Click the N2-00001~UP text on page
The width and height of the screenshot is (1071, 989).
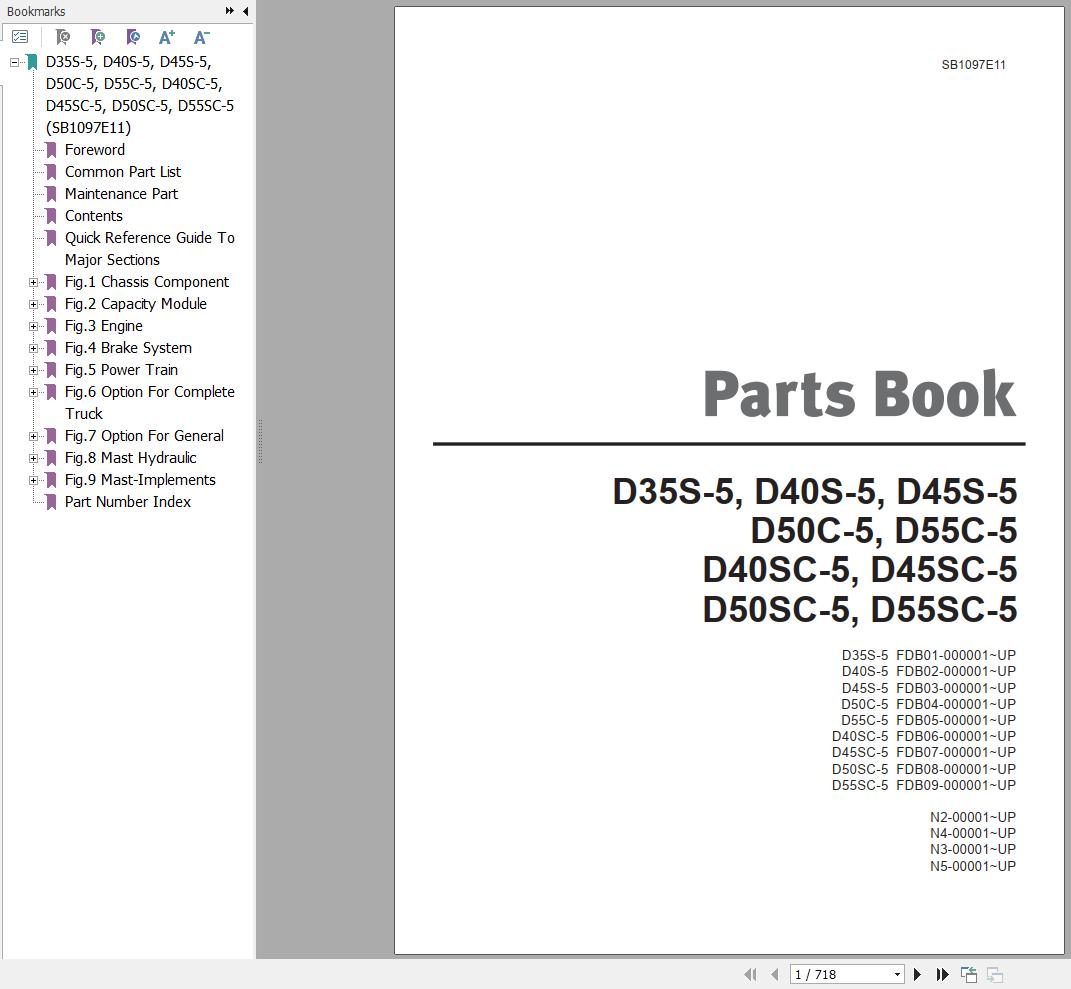coord(973,817)
